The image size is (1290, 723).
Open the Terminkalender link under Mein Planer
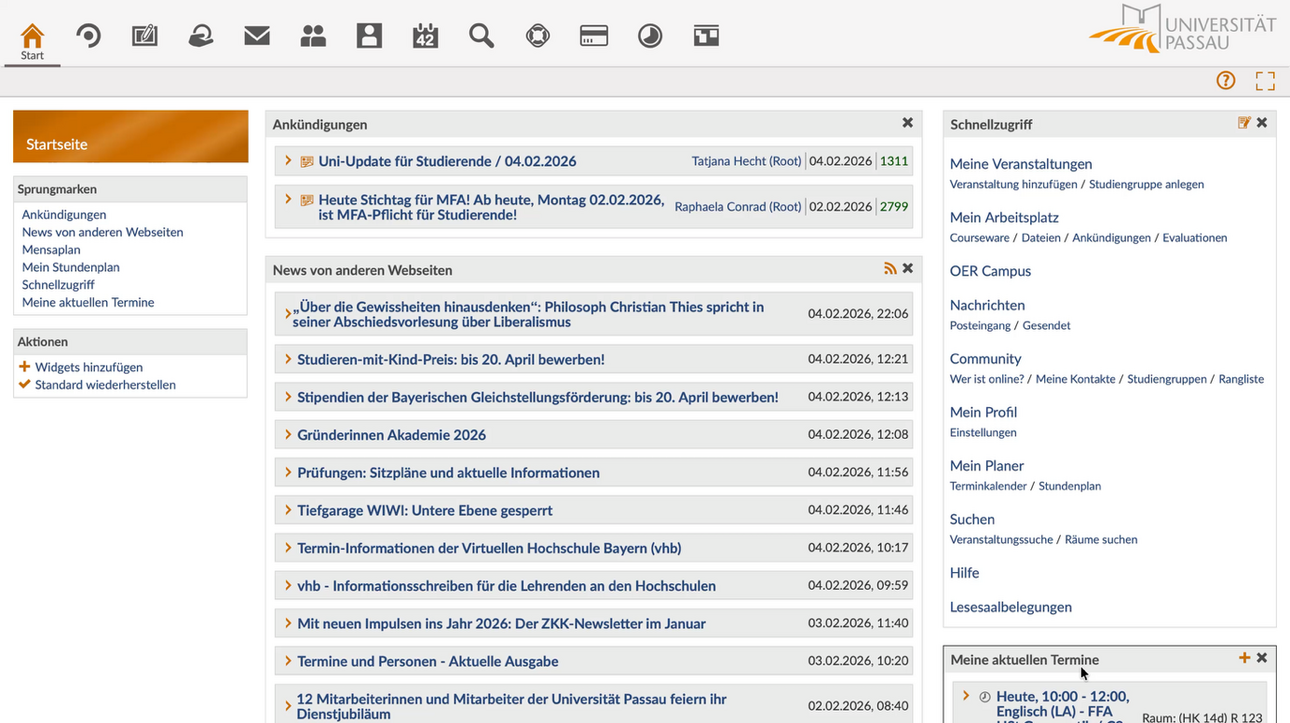[988, 486]
